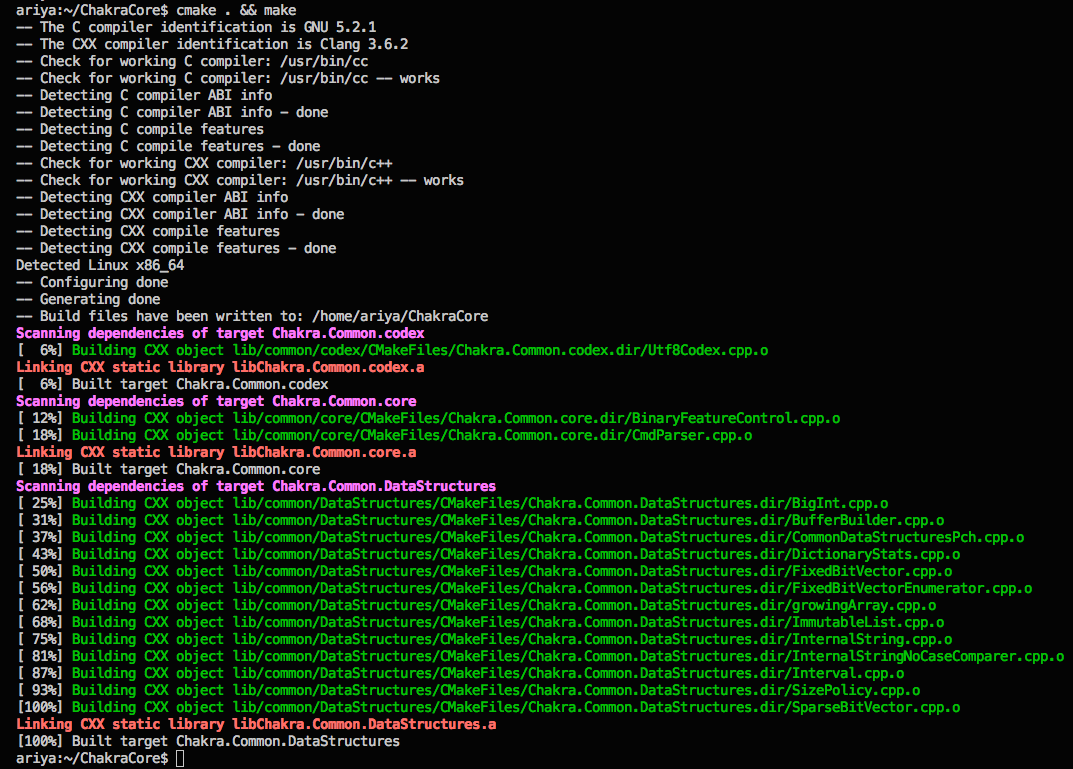
Task: Click 'Scanning dependencies of target Chakra.Common.core'
Action: [x=216, y=402]
